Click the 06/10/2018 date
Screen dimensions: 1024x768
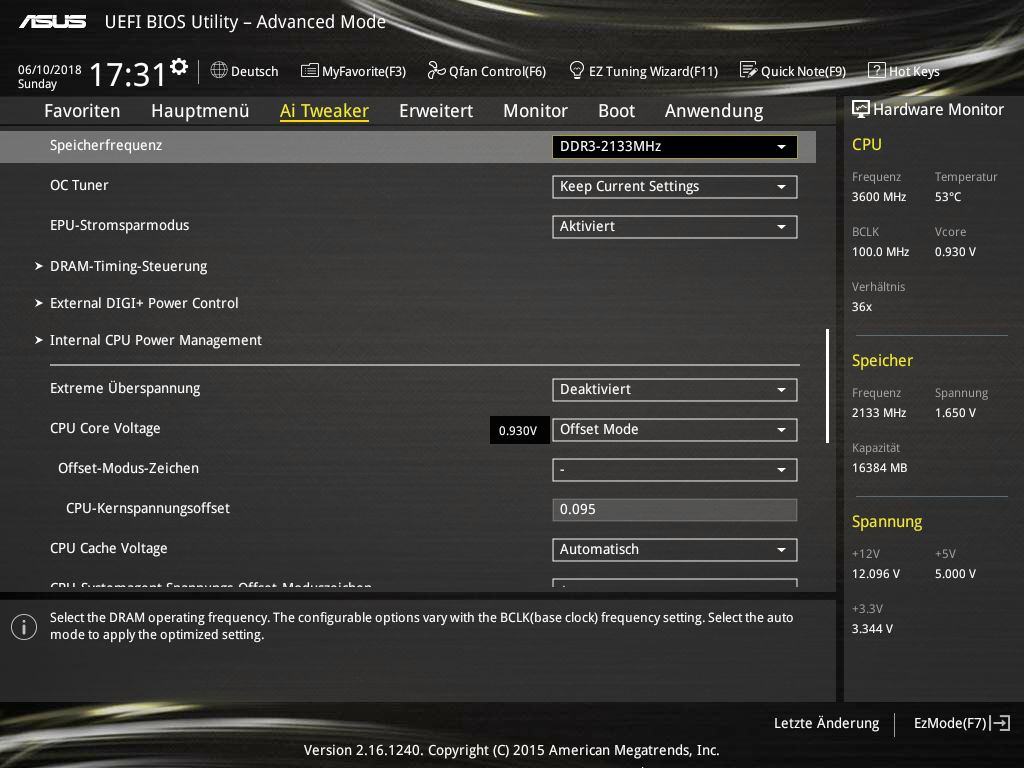tap(50, 69)
